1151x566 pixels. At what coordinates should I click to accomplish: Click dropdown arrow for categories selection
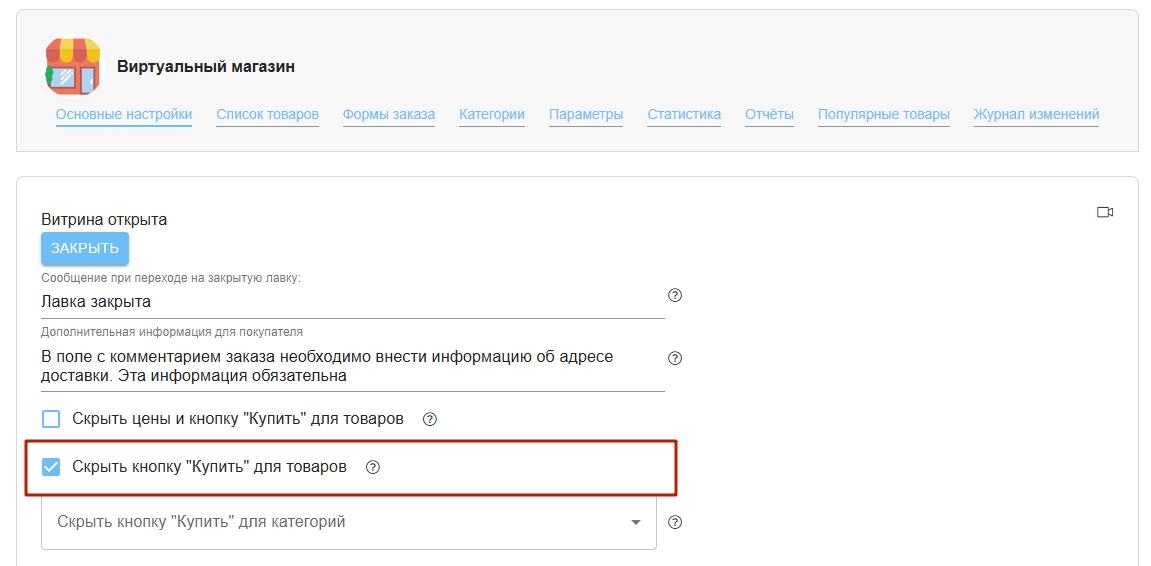(x=635, y=522)
